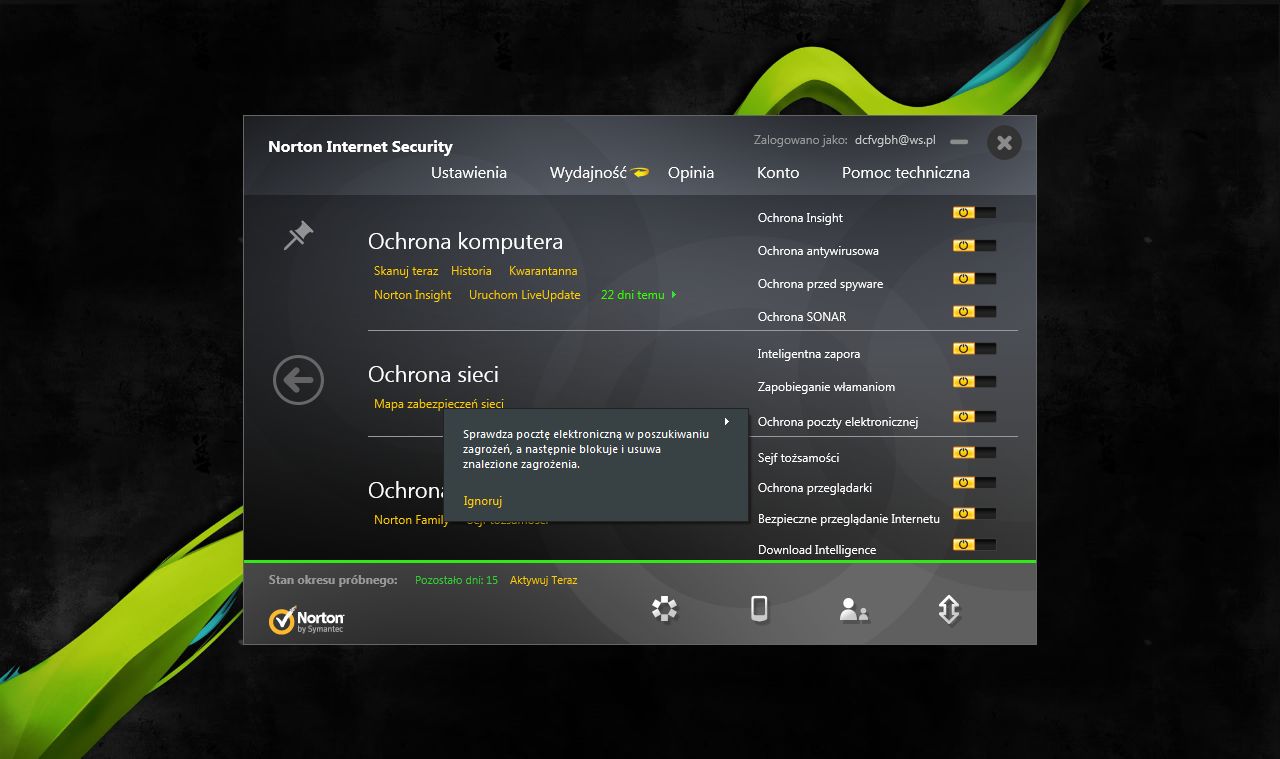Disable Ochrona przed spyware switch
This screenshot has height=759, width=1280.
click(975, 278)
